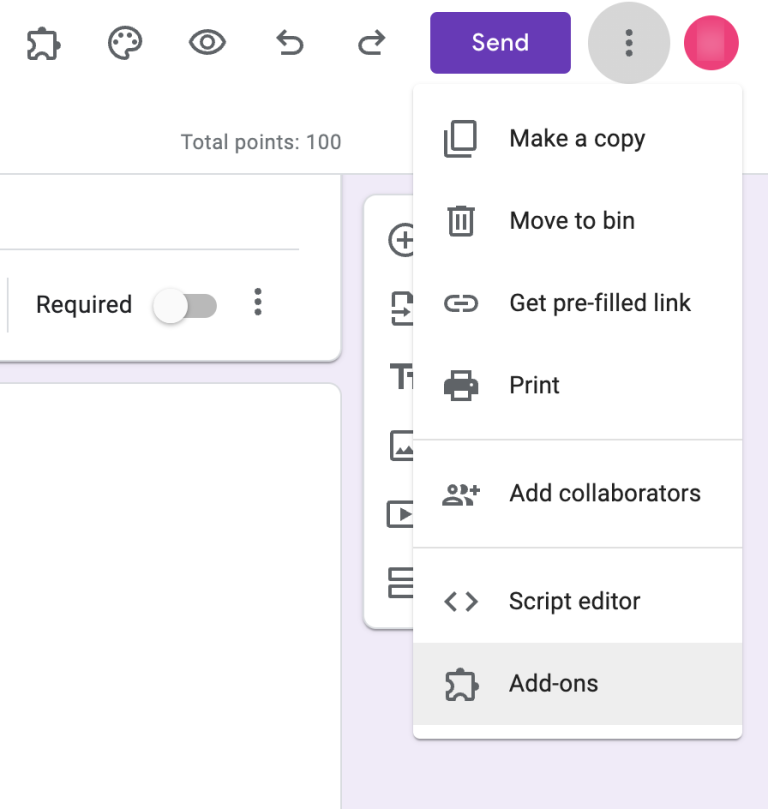Add a title and description via the Tt icon
Viewport: 768px width, 809px height.
tap(404, 377)
